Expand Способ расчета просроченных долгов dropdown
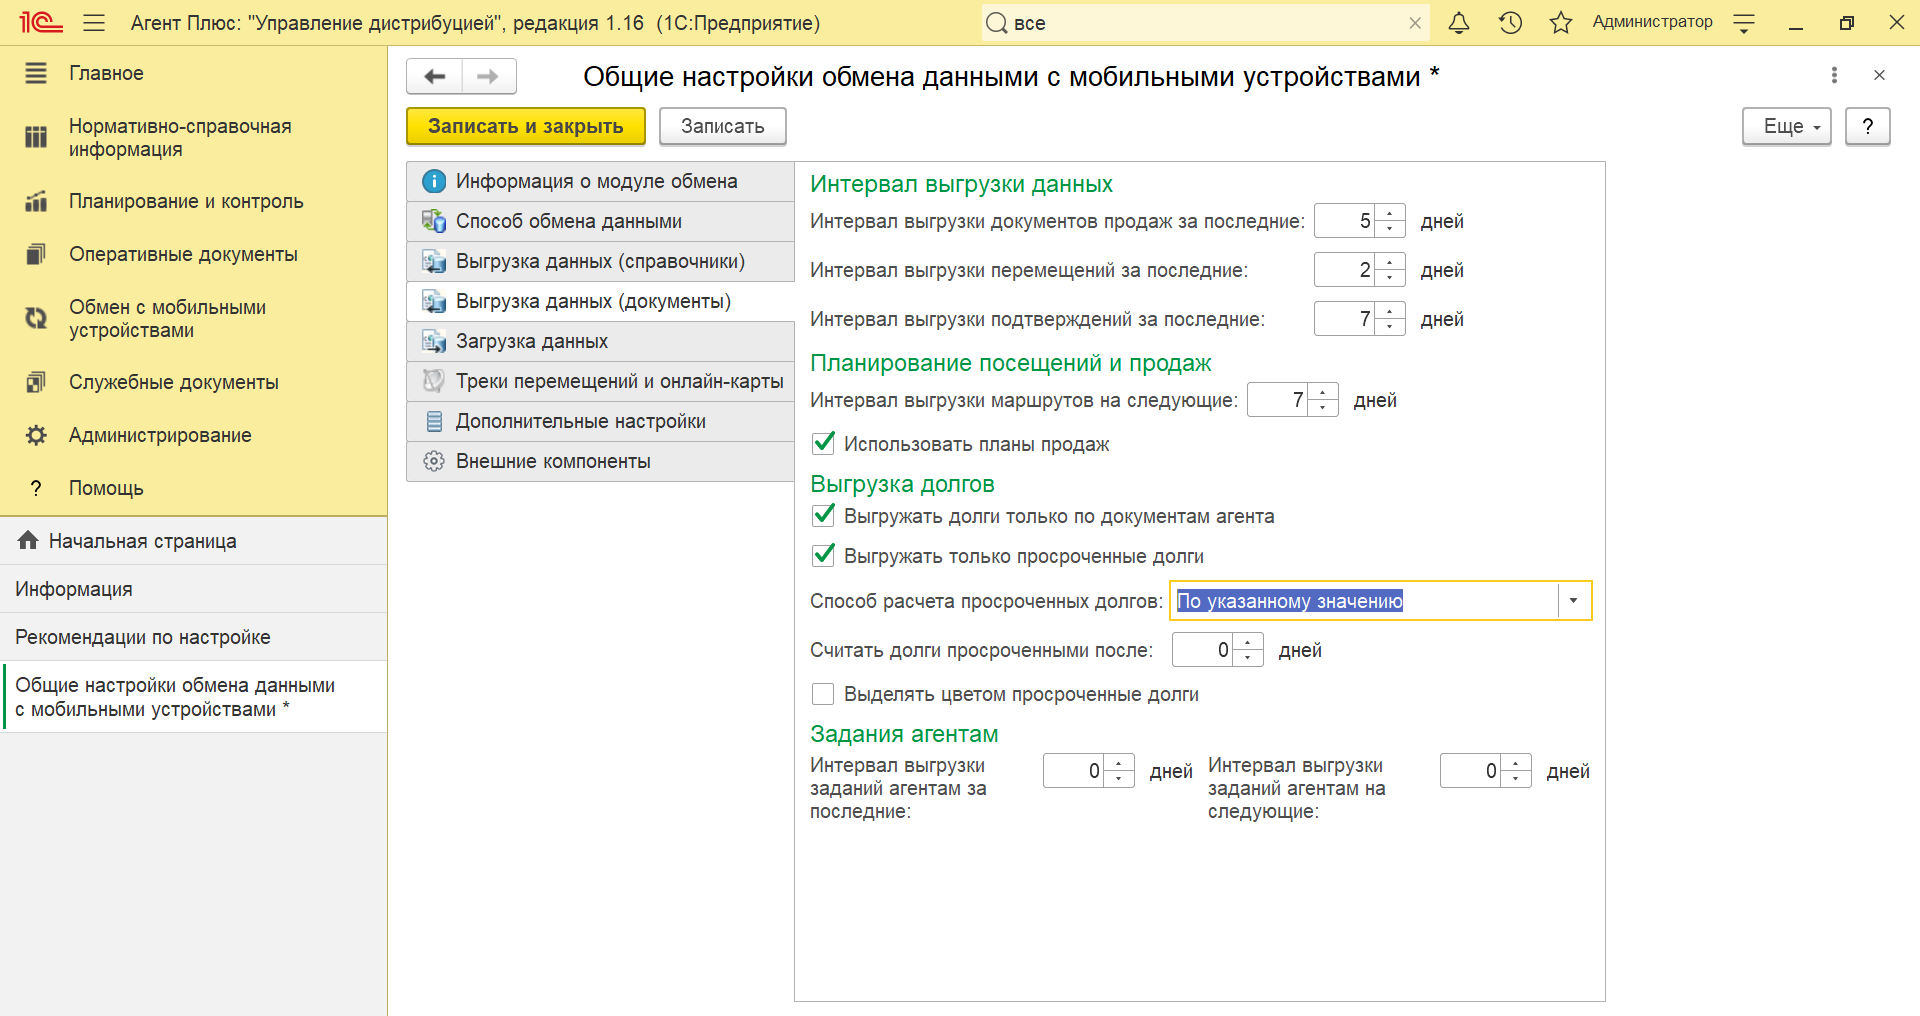Image resolution: width=1920 pixels, height=1016 pixels. click(1573, 601)
